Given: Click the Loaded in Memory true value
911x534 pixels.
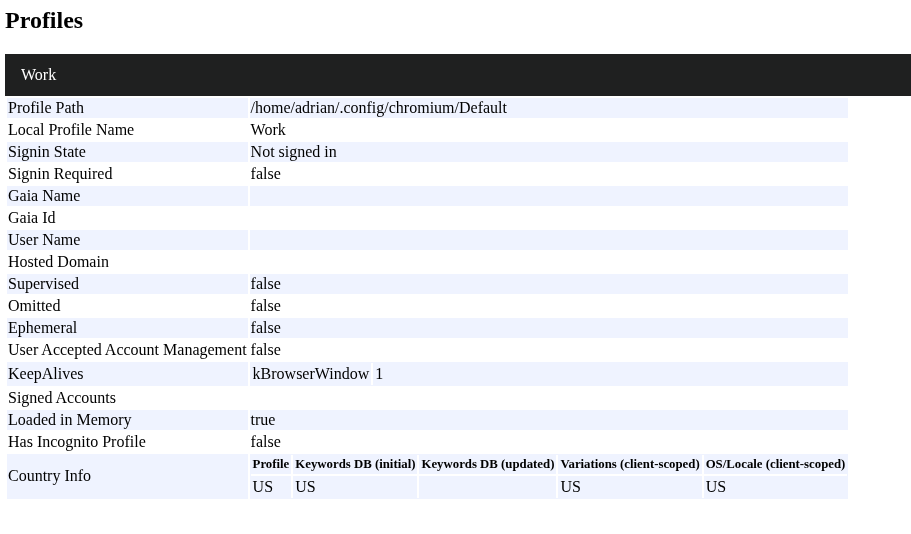Looking at the screenshot, I should 263,420.
